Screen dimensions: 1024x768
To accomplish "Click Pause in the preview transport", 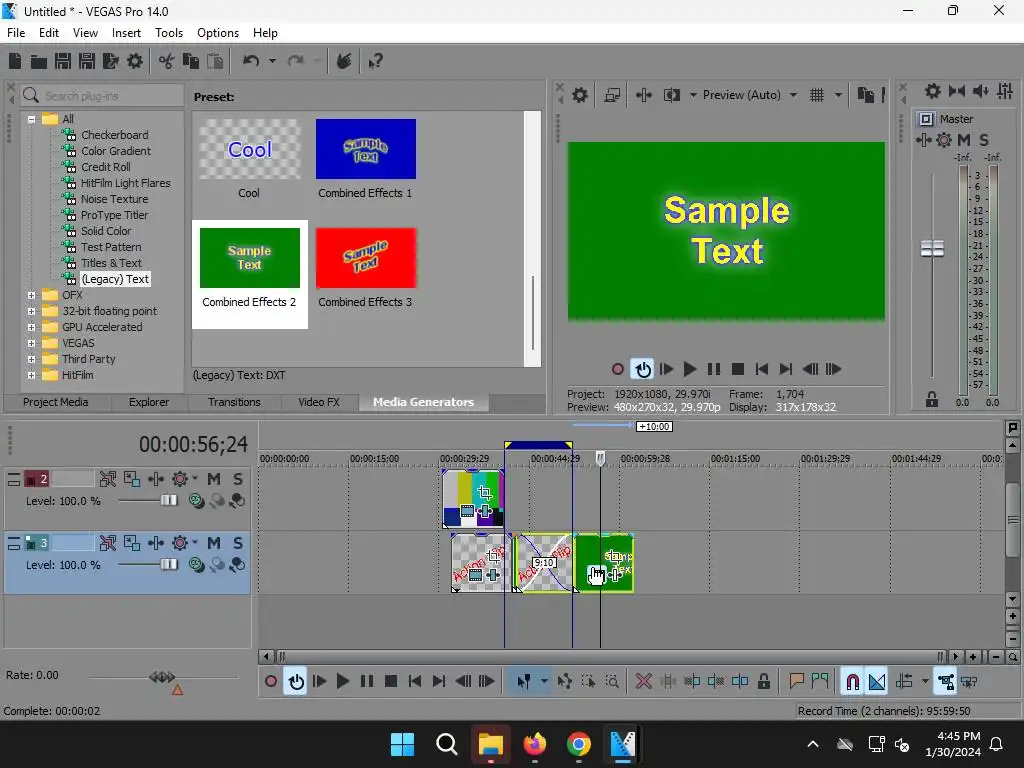I will click(x=714, y=370).
